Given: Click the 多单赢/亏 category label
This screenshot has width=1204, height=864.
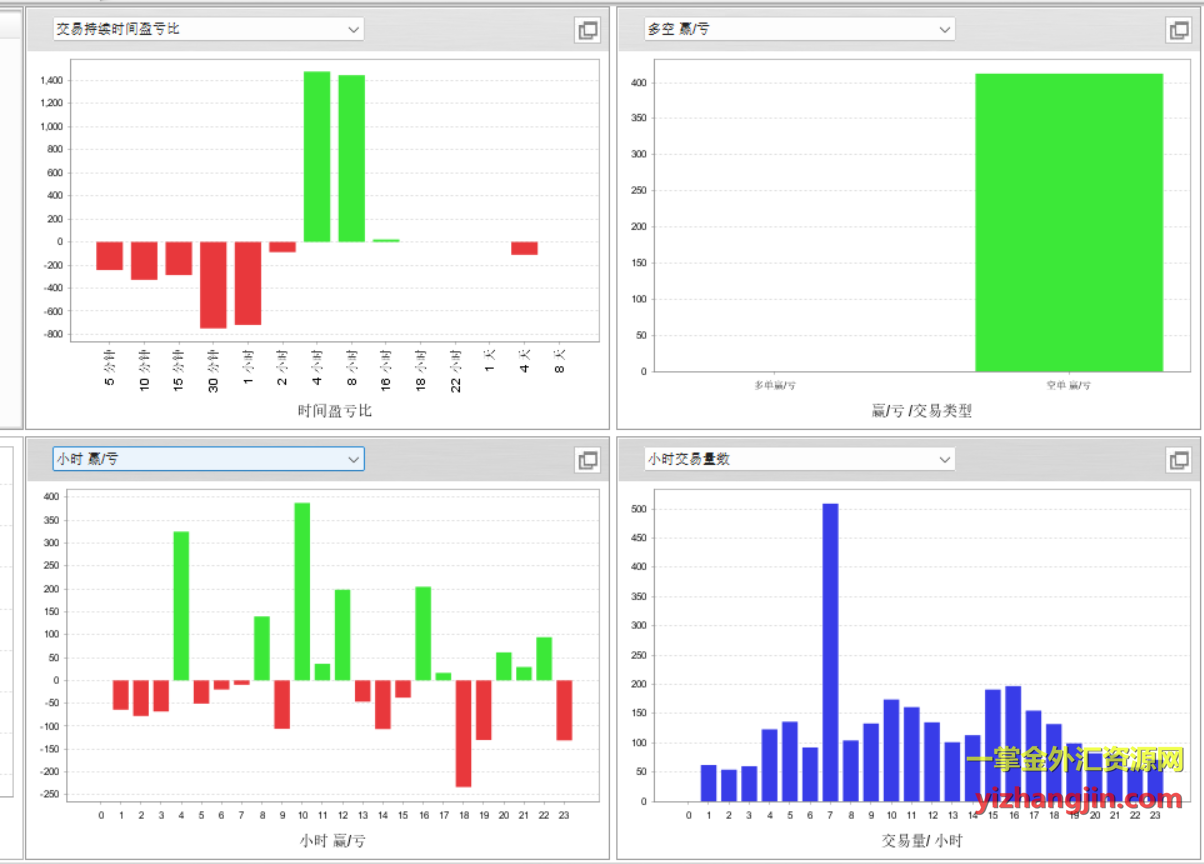Looking at the screenshot, I should click(x=775, y=385).
